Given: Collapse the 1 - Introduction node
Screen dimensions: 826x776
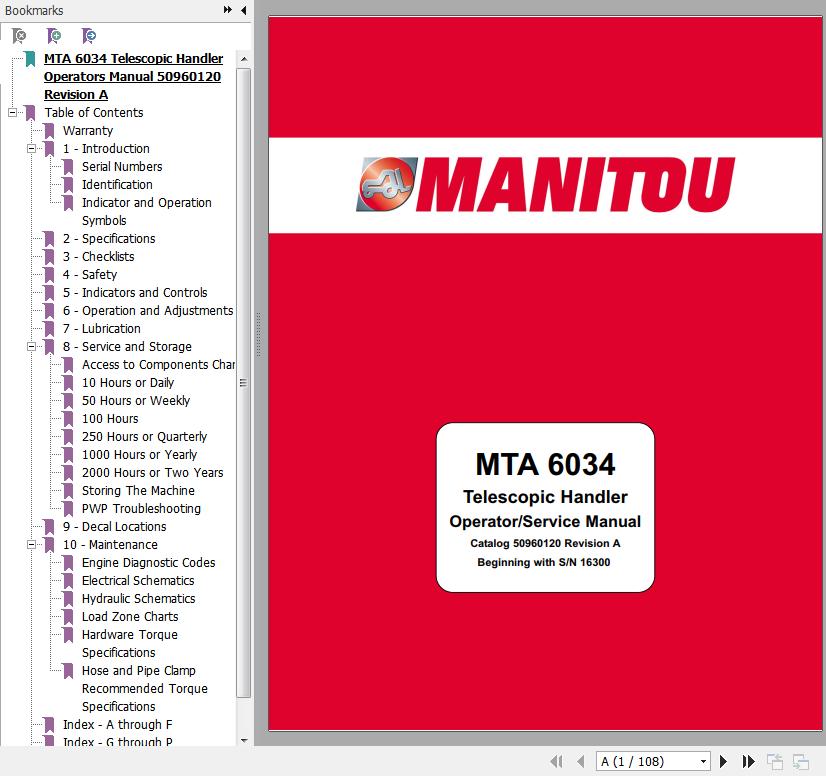Looking at the screenshot, I should pos(31,149).
